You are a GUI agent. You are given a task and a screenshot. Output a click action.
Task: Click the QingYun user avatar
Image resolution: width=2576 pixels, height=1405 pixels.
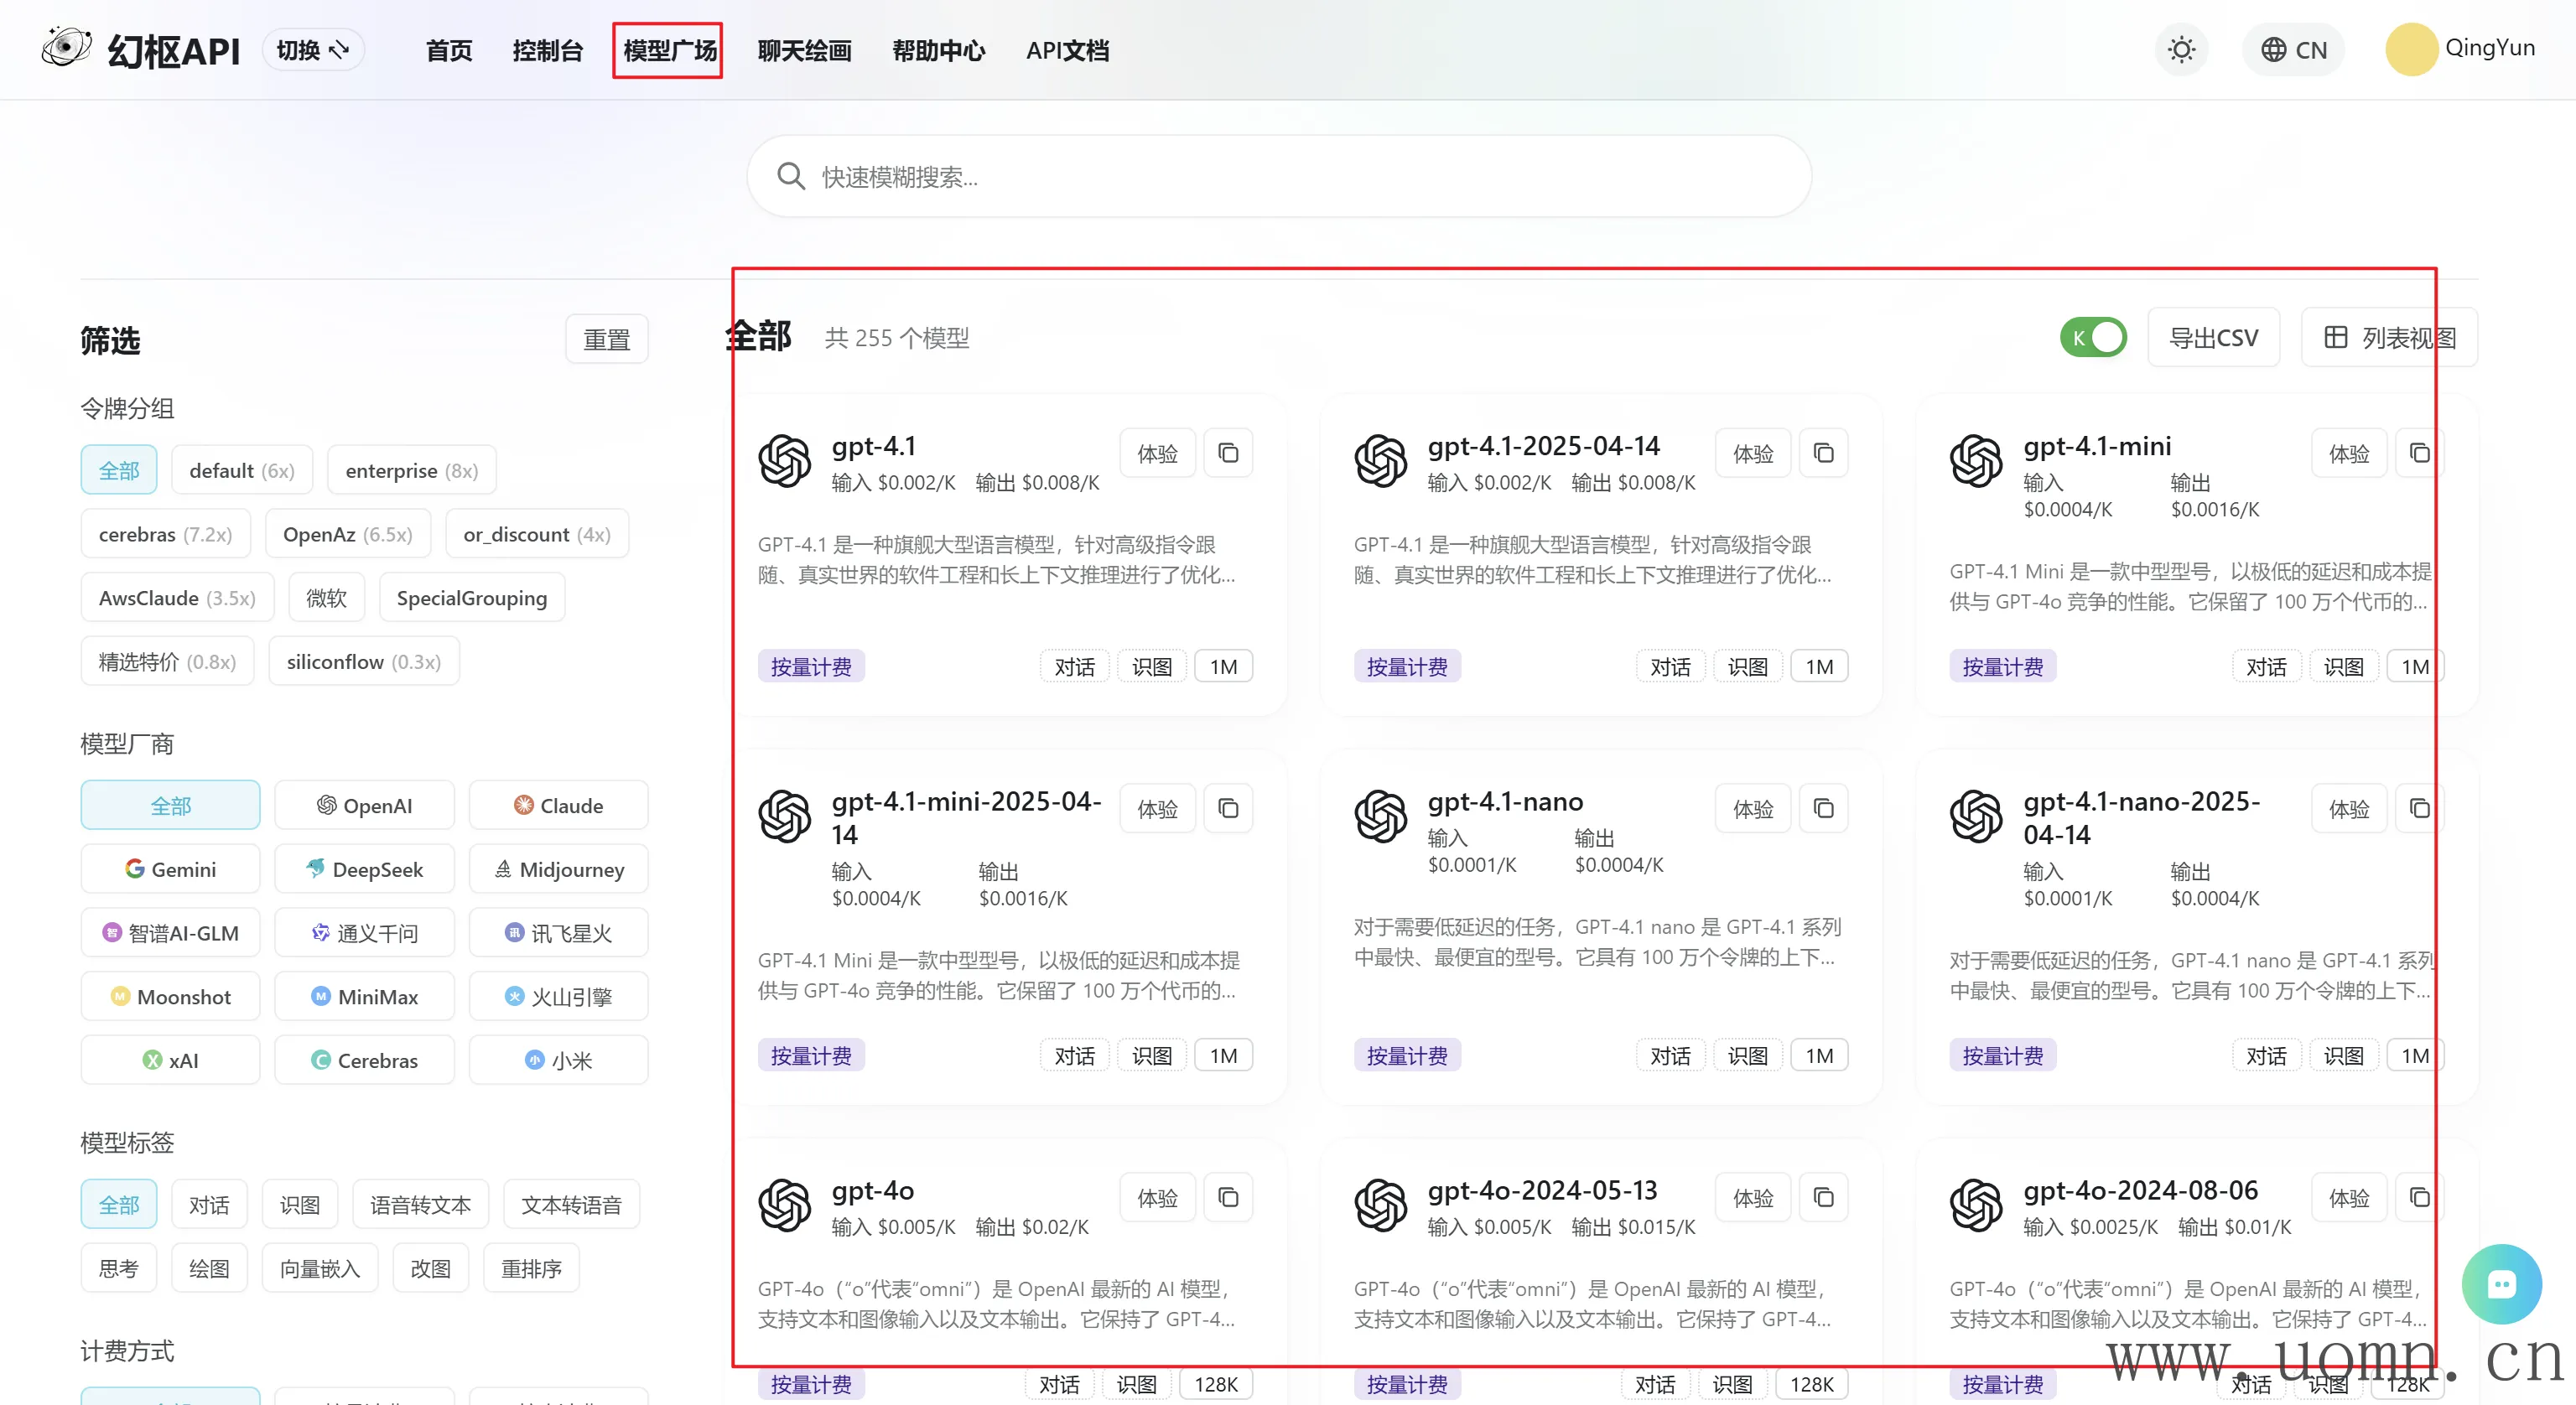pos(2411,50)
